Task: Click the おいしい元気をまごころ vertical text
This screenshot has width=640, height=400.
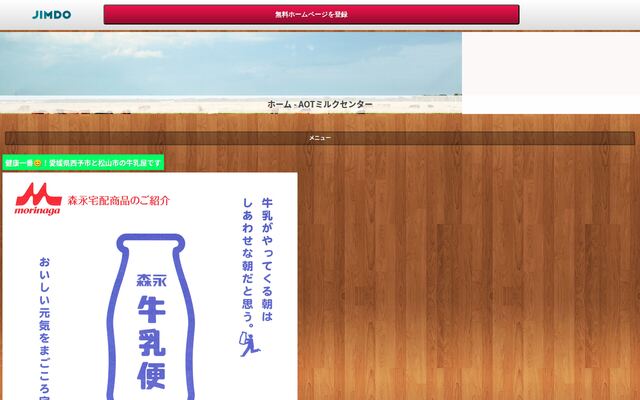Action: tap(44, 328)
